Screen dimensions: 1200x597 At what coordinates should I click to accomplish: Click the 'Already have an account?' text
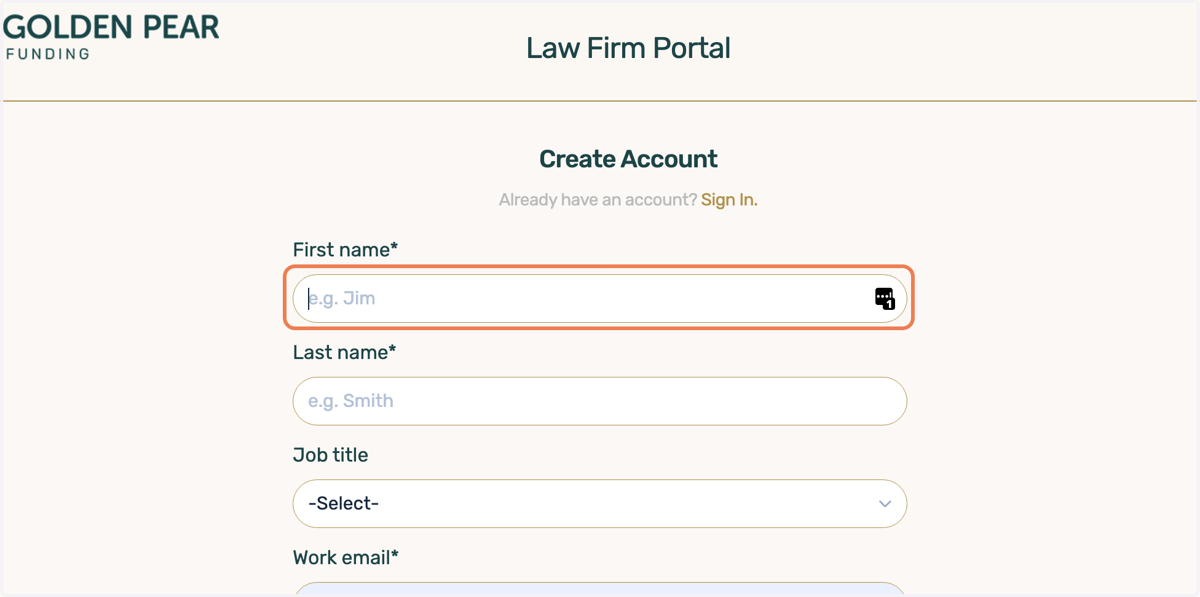point(598,200)
